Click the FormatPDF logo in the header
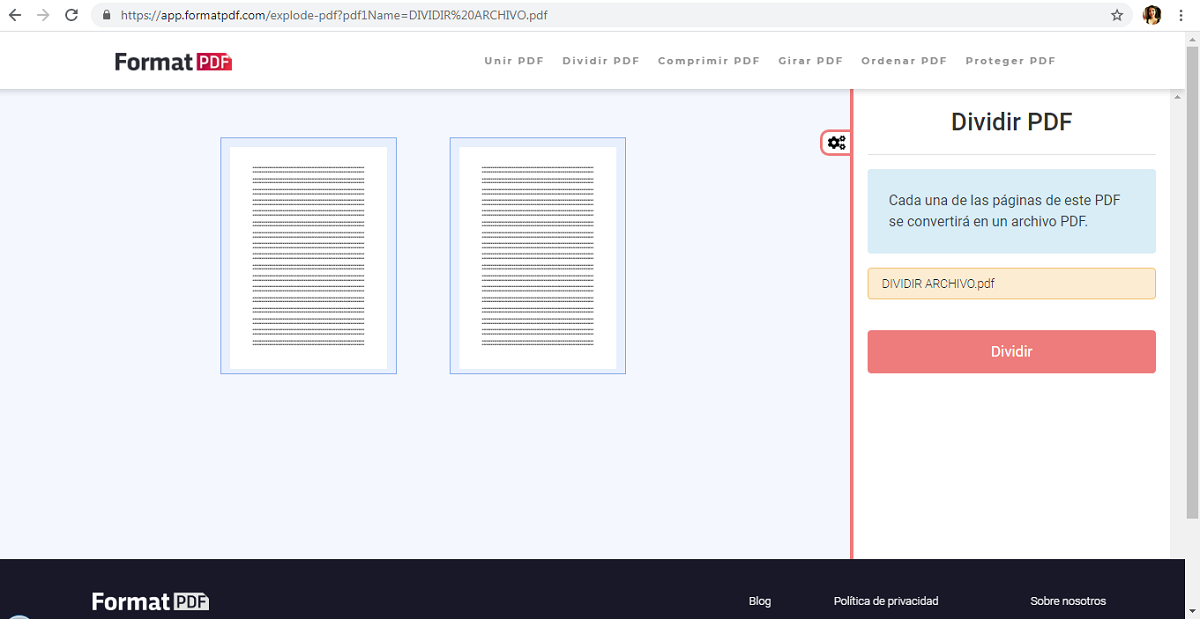1200x619 pixels. coord(172,61)
